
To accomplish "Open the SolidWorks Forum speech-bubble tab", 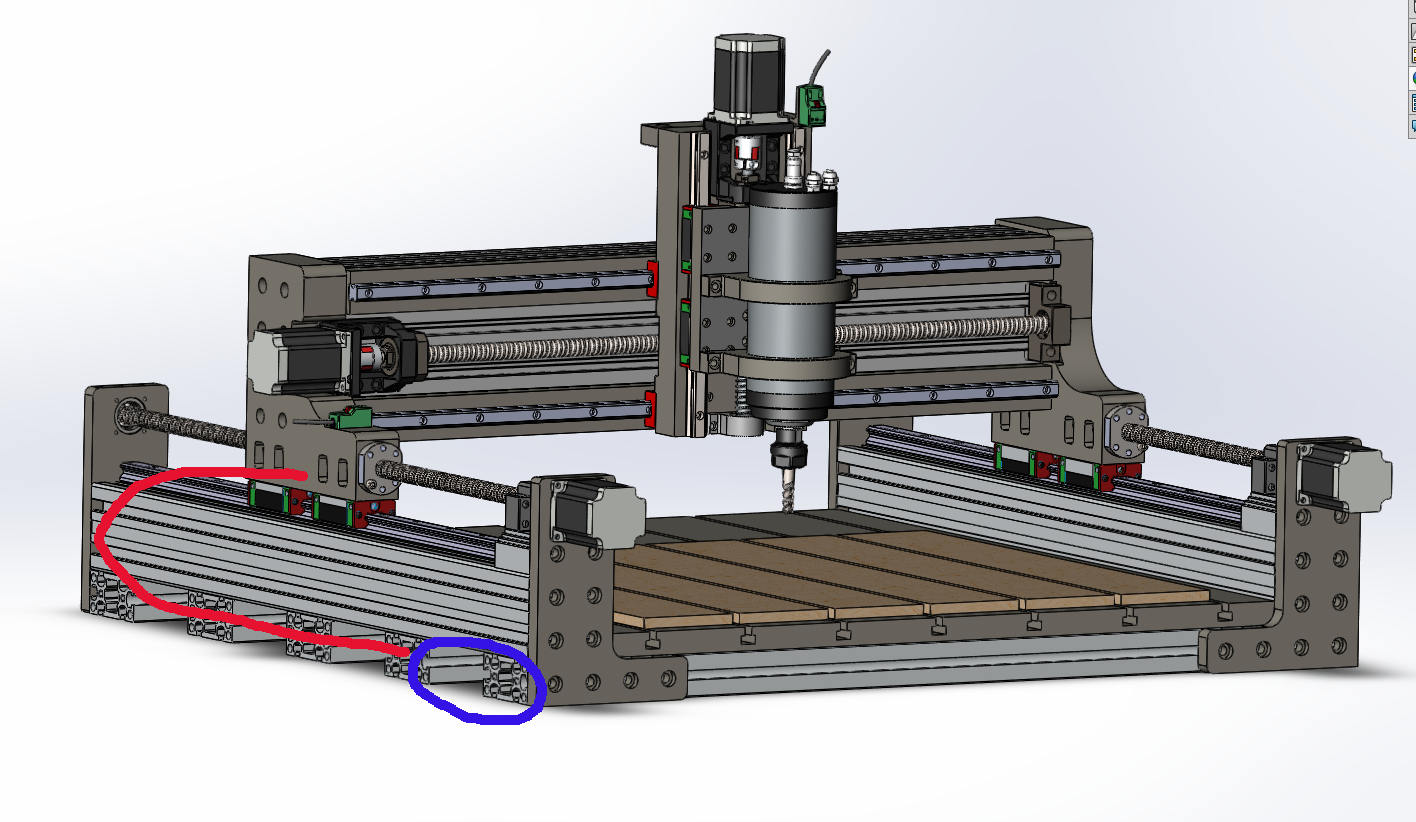I will point(1412,127).
